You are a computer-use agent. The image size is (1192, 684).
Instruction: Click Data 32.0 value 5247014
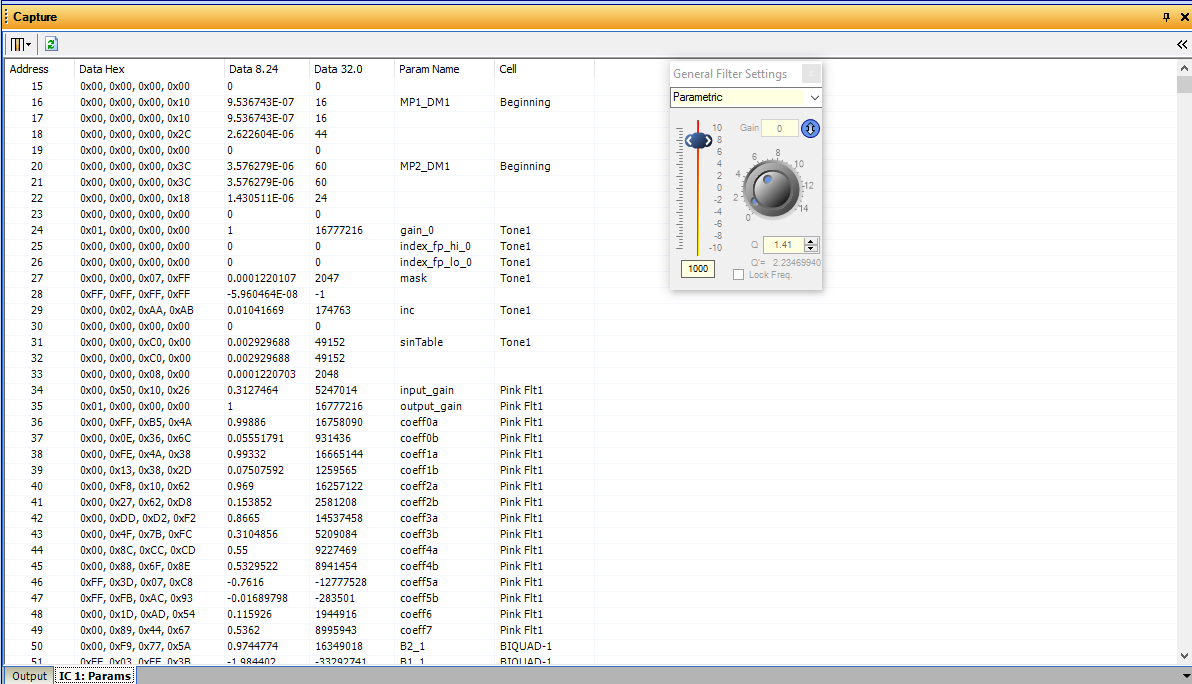tap(336, 390)
